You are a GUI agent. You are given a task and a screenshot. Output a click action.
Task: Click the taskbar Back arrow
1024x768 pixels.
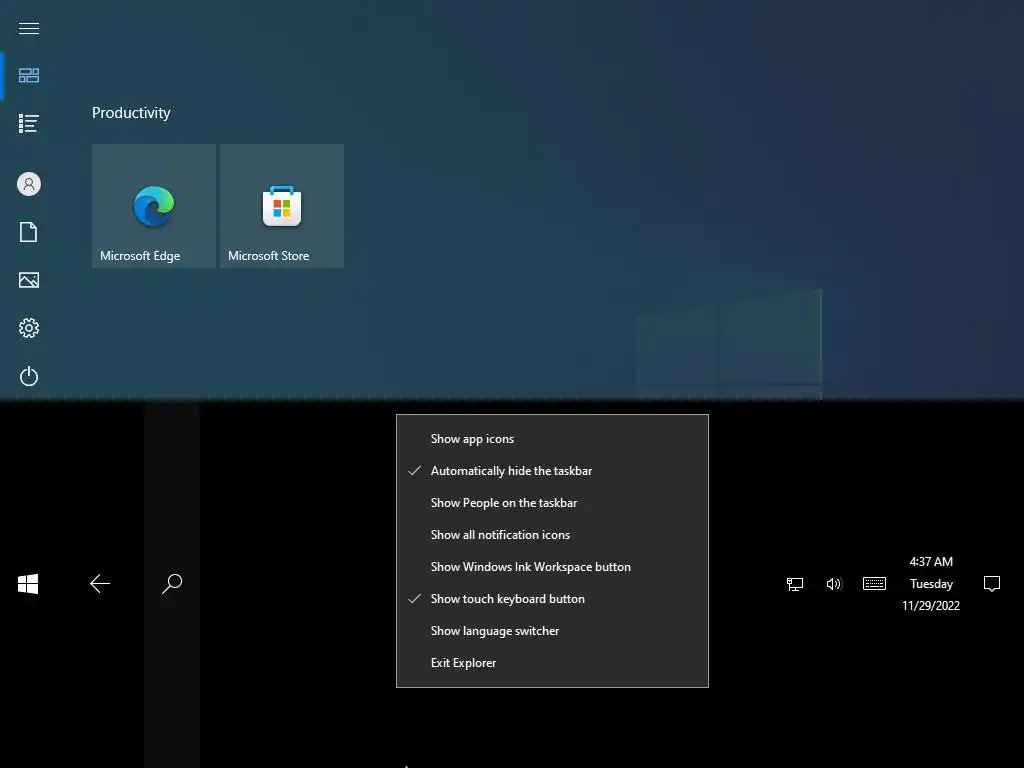tap(100, 584)
